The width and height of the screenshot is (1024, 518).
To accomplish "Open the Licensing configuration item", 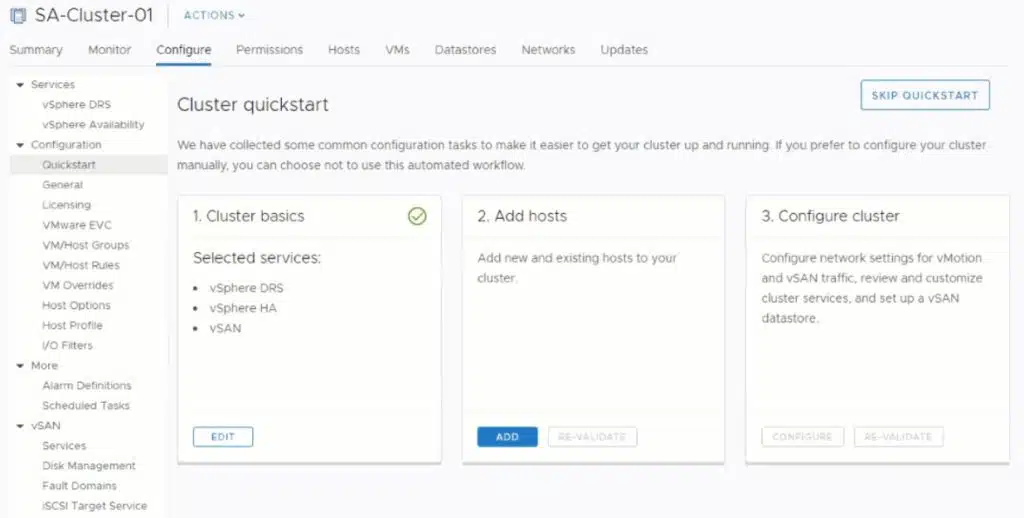I will 67,205.
